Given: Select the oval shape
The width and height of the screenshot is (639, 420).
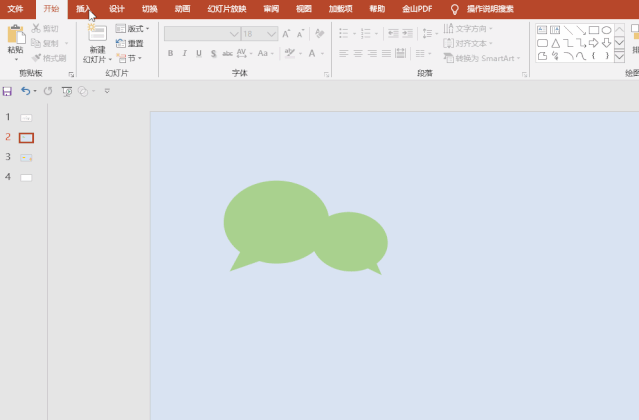Looking at the screenshot, I should click(606, 30).
